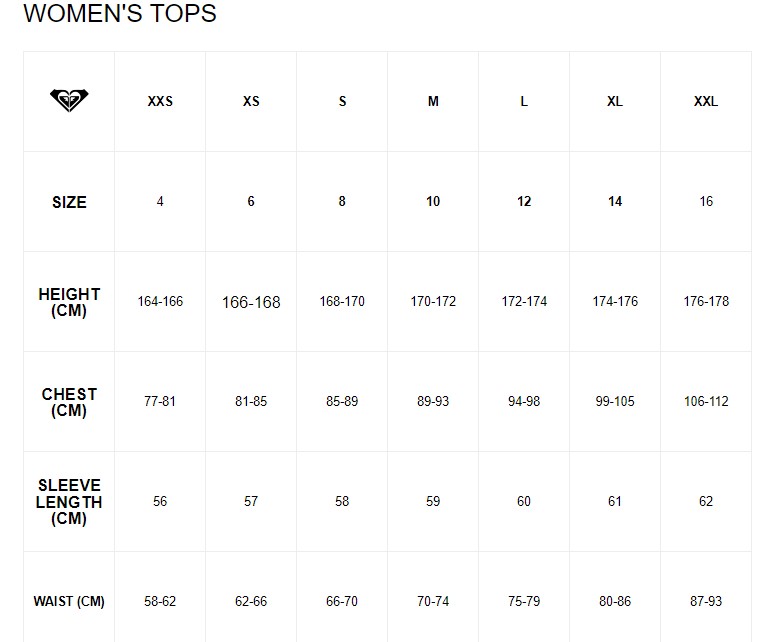Click the Roxy heart logo icon
The width and height of the screenshot is (767, 642).
tap(69, 101)
